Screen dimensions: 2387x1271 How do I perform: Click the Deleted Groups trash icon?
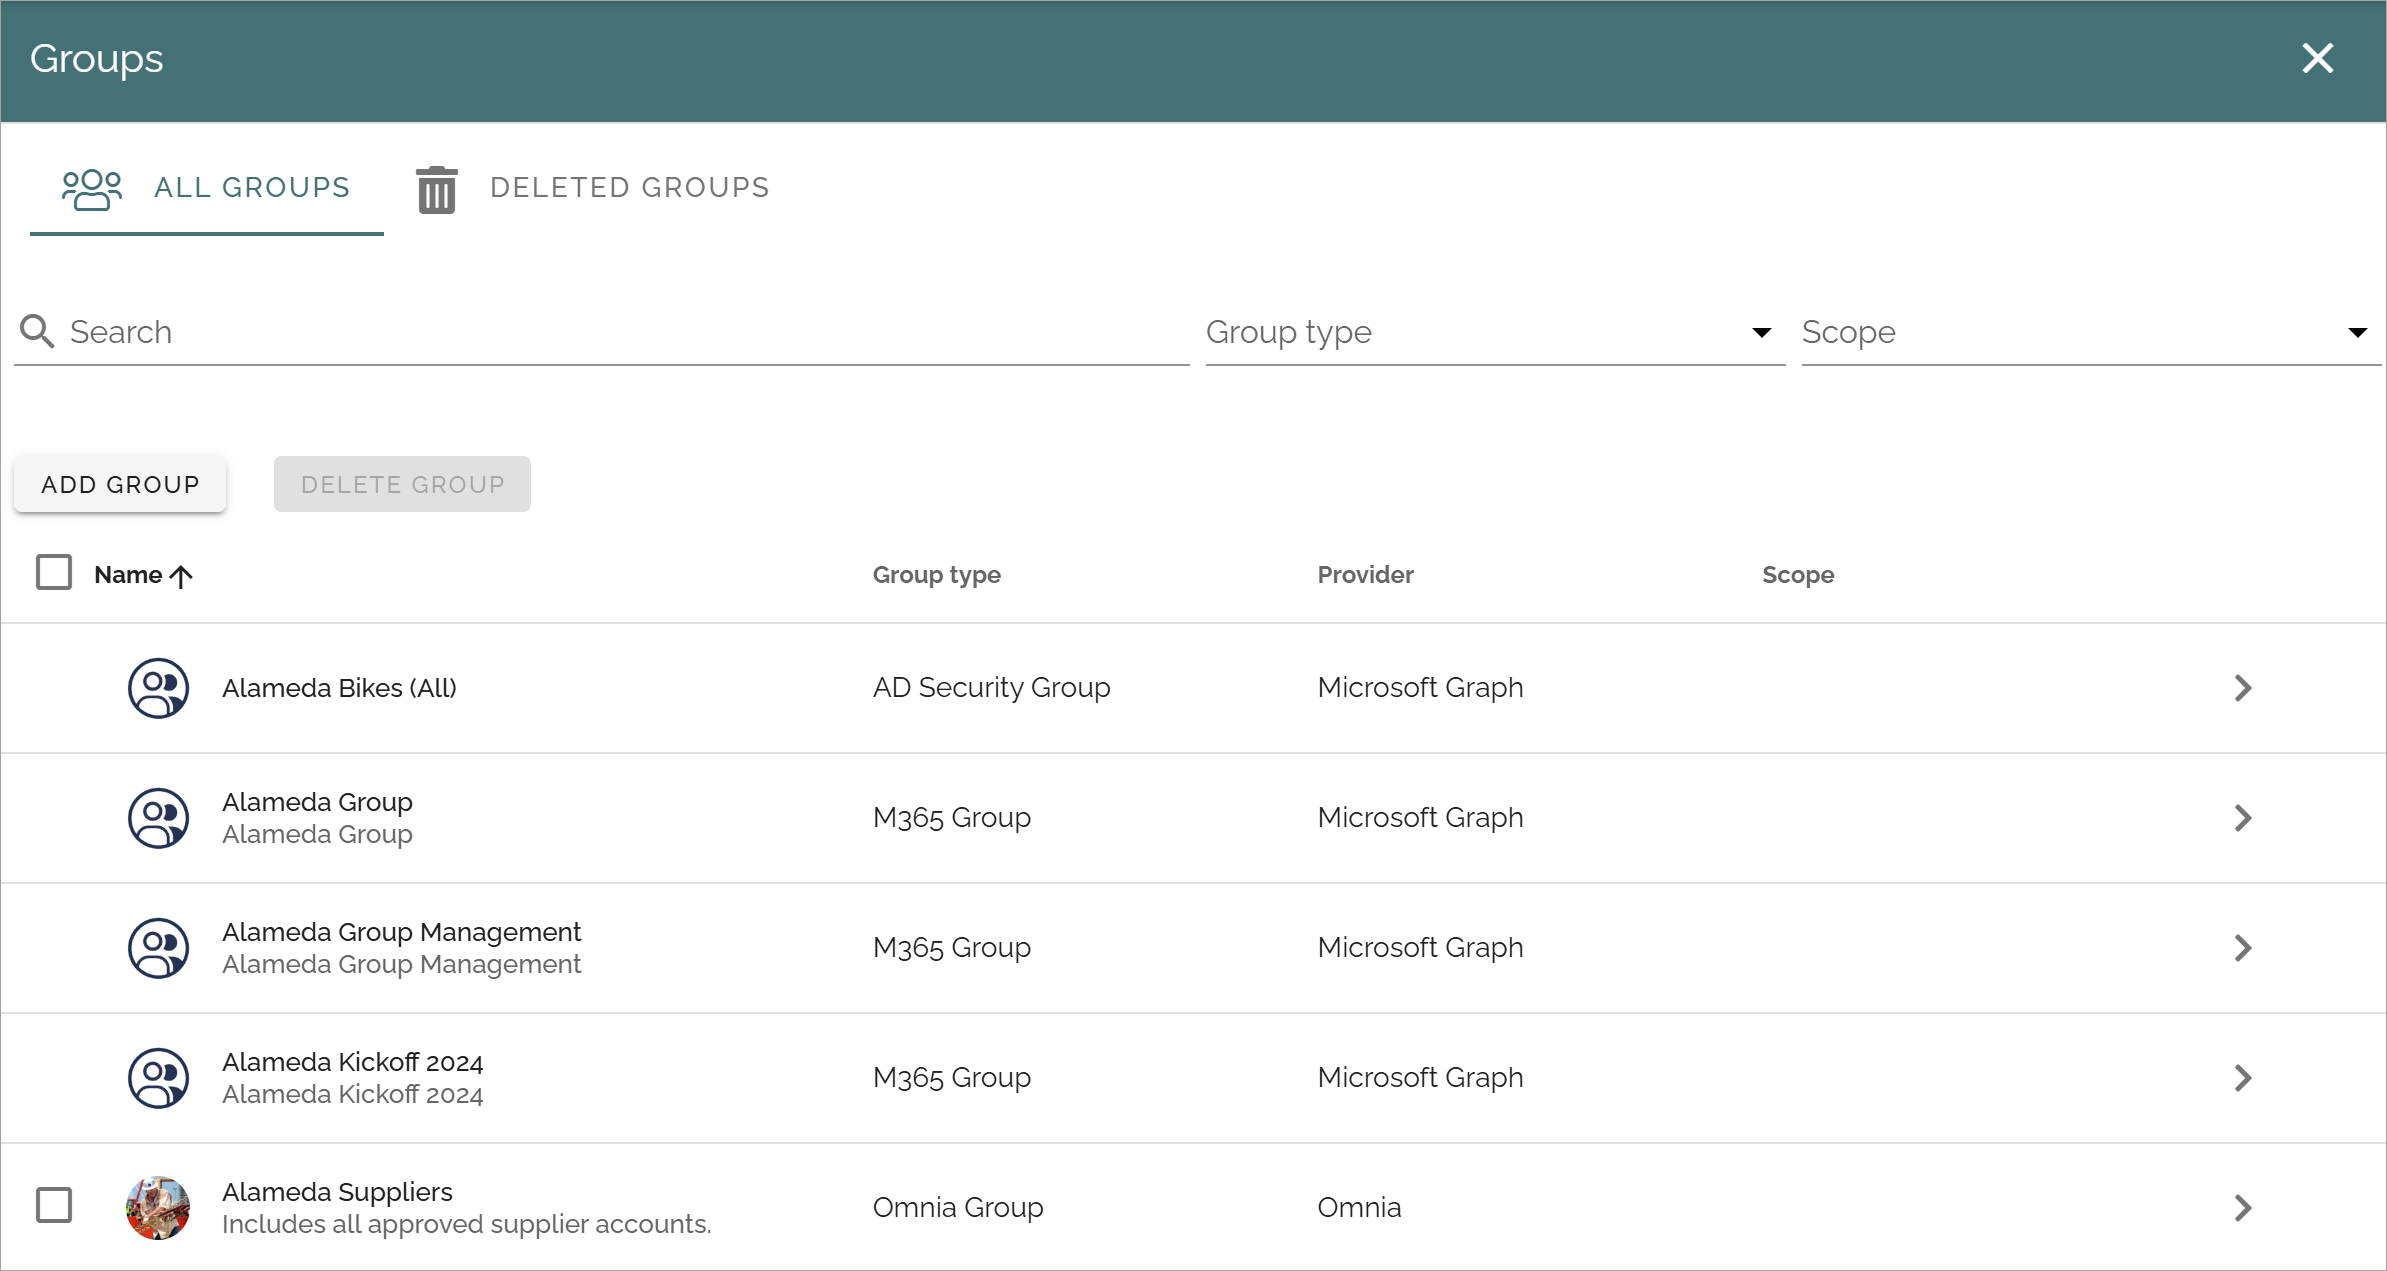click(436, 190)
